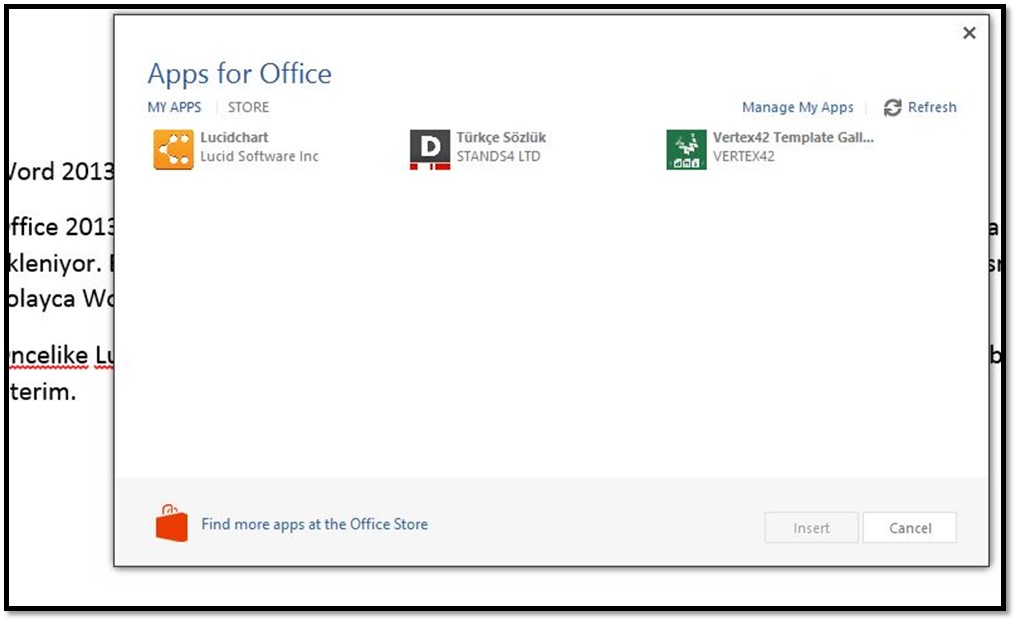Click the VERTEX42 publisher text

743,156
